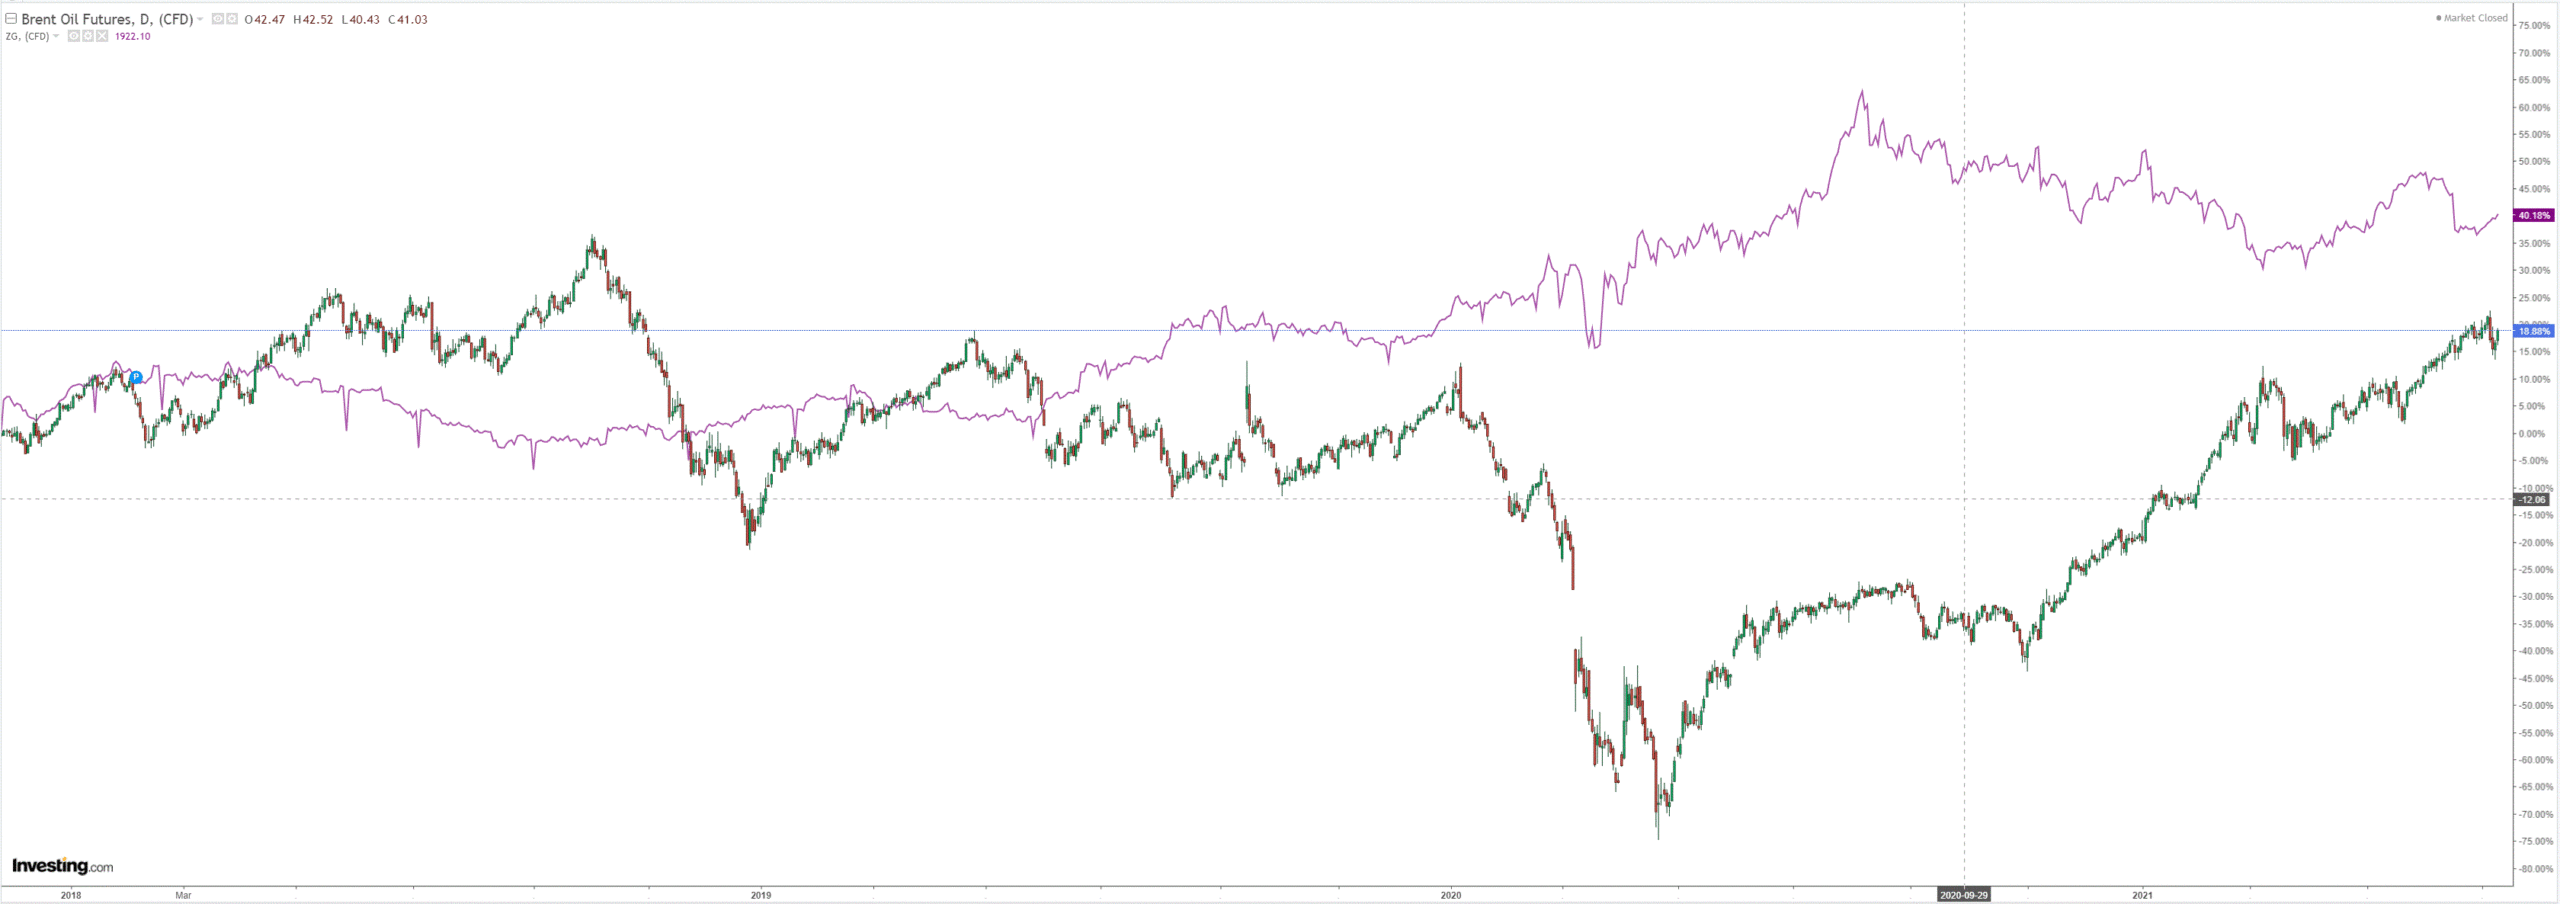This screenshot has height=904, width=2560.
Task: Open ZG series format settings gear
Action: tap(88, 37)
